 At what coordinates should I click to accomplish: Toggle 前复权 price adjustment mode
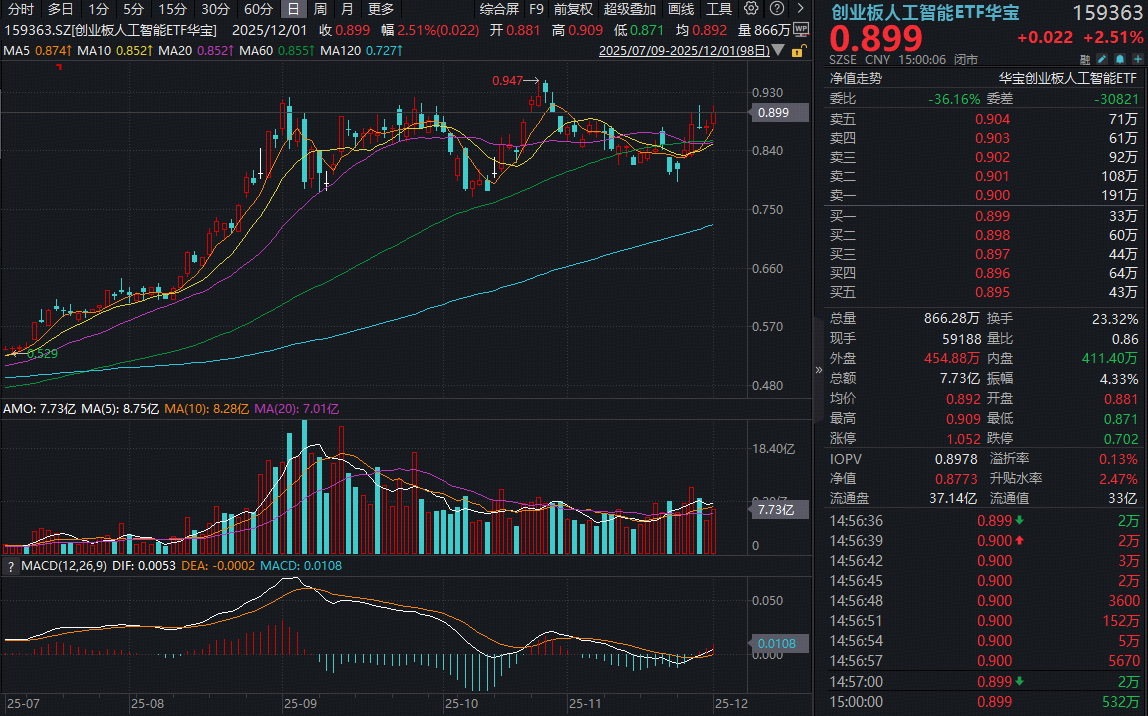pos(573,9)
